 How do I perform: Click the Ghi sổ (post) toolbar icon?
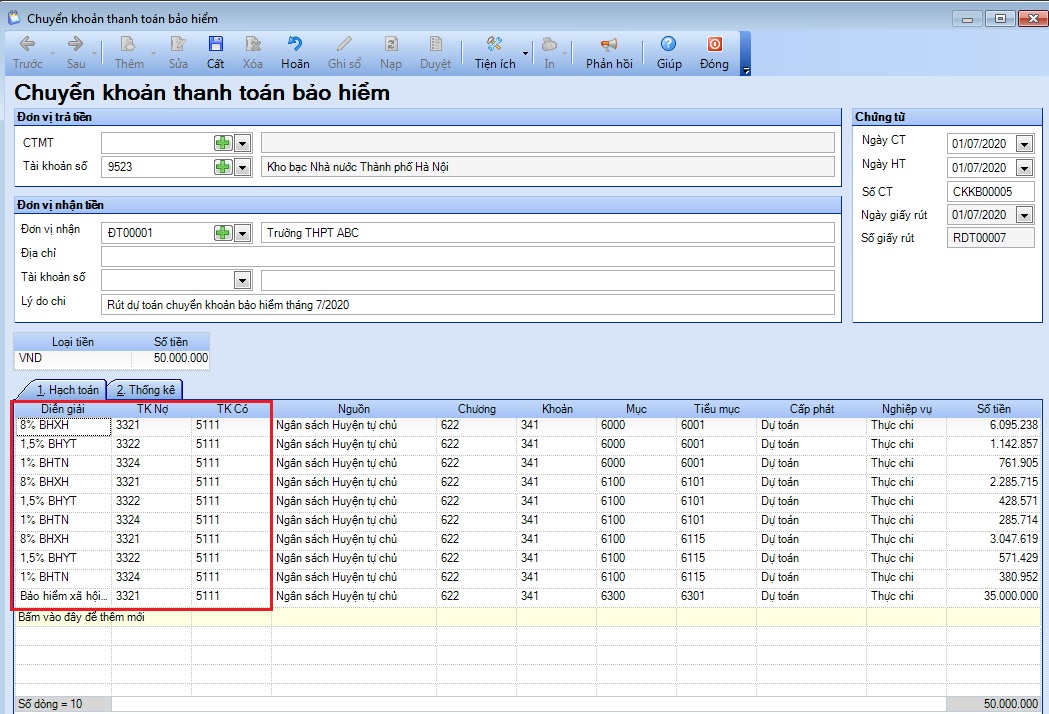344,44
